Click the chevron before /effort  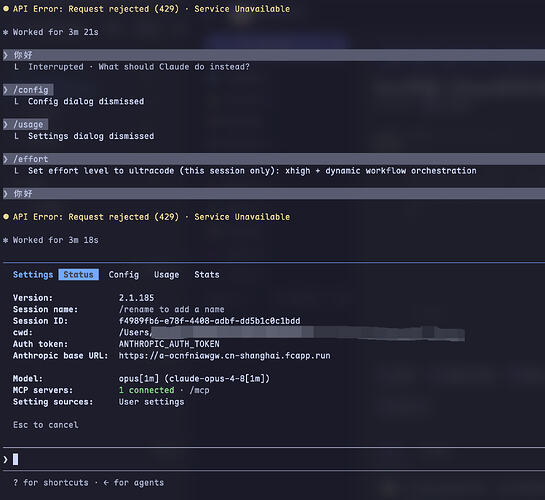(6, 159)
